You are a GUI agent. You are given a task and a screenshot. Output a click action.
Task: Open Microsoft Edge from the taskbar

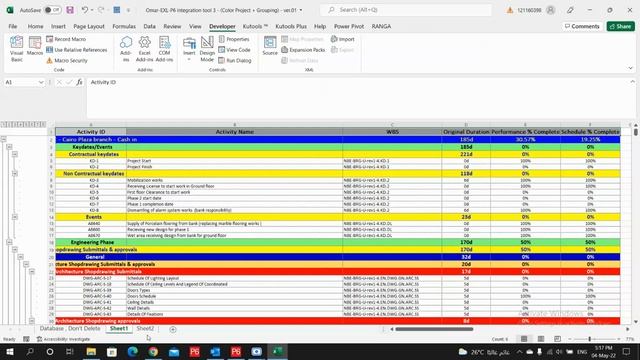tap(133, 351)
